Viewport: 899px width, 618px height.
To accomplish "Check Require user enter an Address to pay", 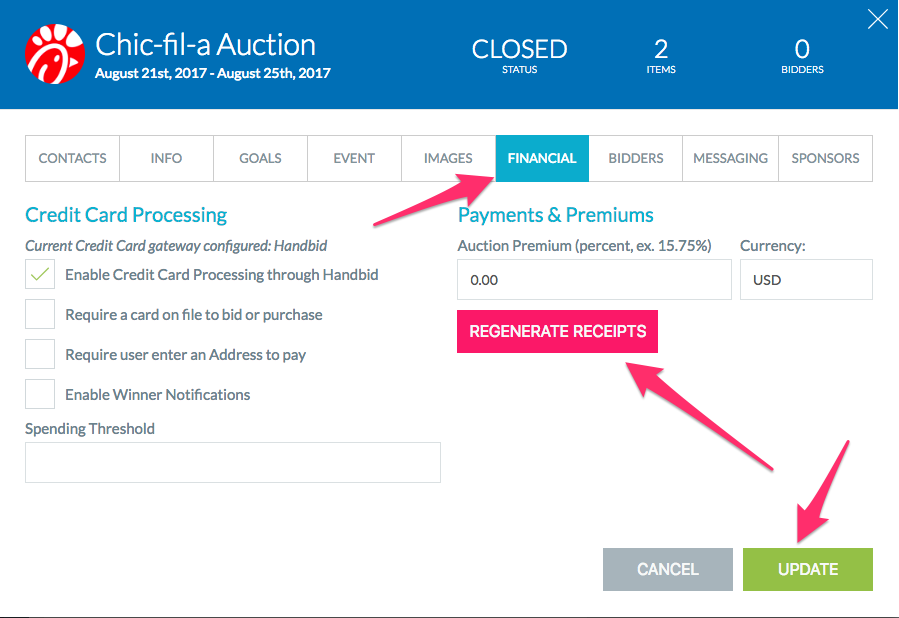I will pyautogui.click(x=40, y=354).
